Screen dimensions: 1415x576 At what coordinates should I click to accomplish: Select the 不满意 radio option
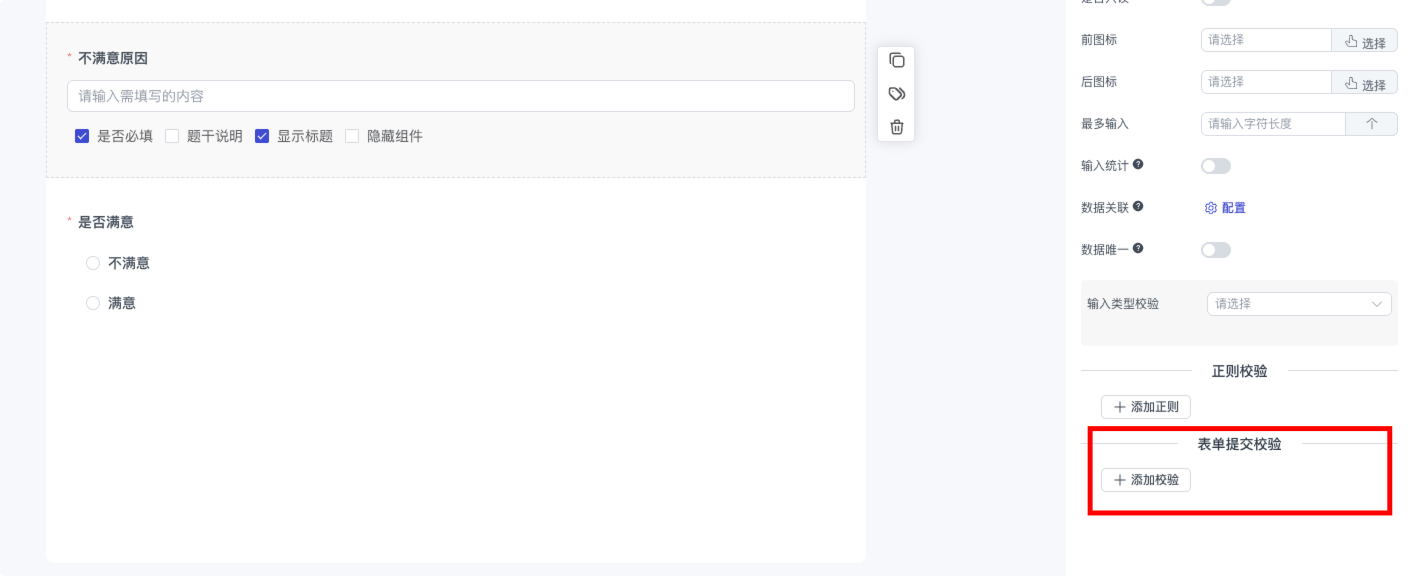point(93,263)
